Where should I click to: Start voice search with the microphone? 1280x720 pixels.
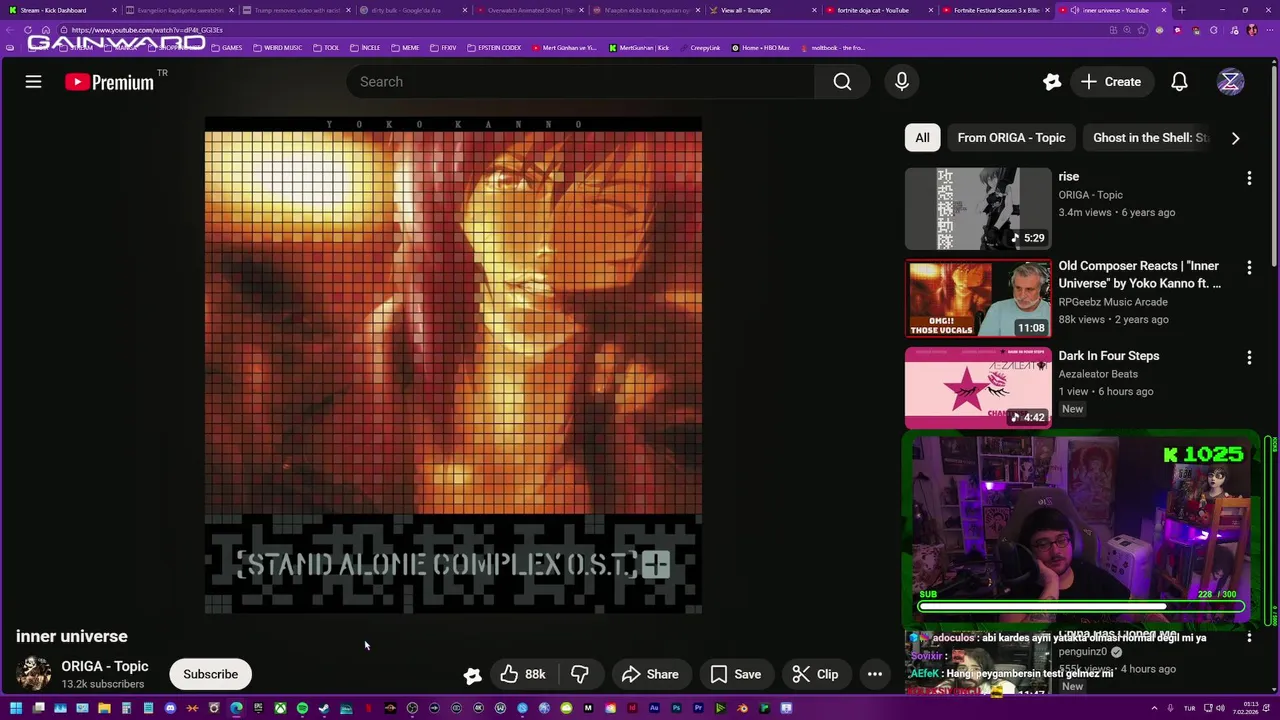click(x=902, y=82)
